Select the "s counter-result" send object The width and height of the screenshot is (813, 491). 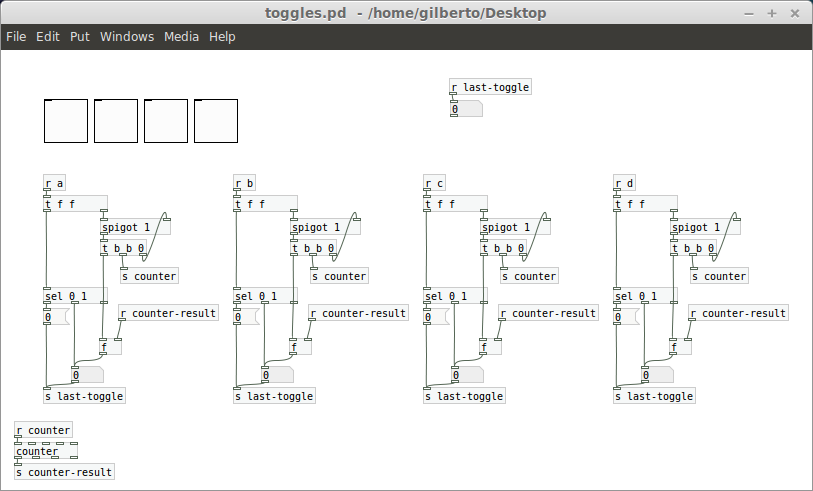pyautogui.click(x=64, y=472)
